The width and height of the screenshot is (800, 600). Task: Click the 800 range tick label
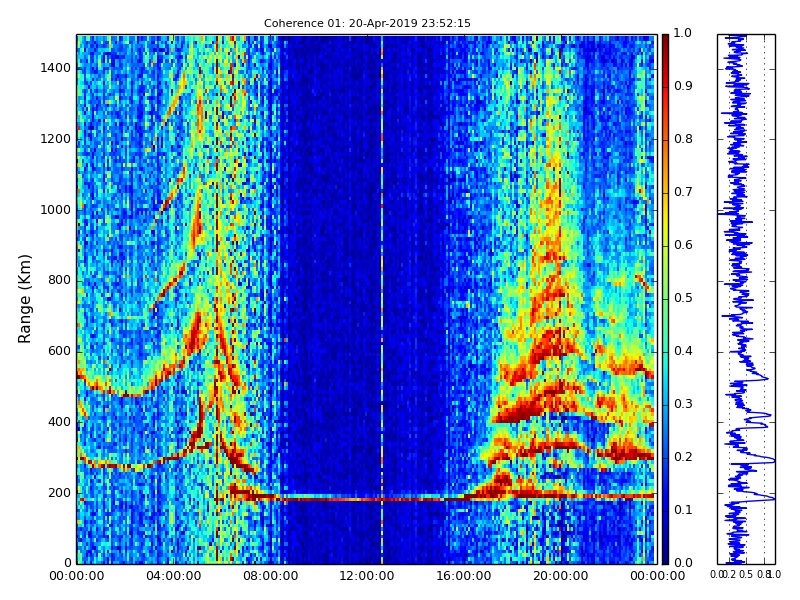[x=59, y=281]
